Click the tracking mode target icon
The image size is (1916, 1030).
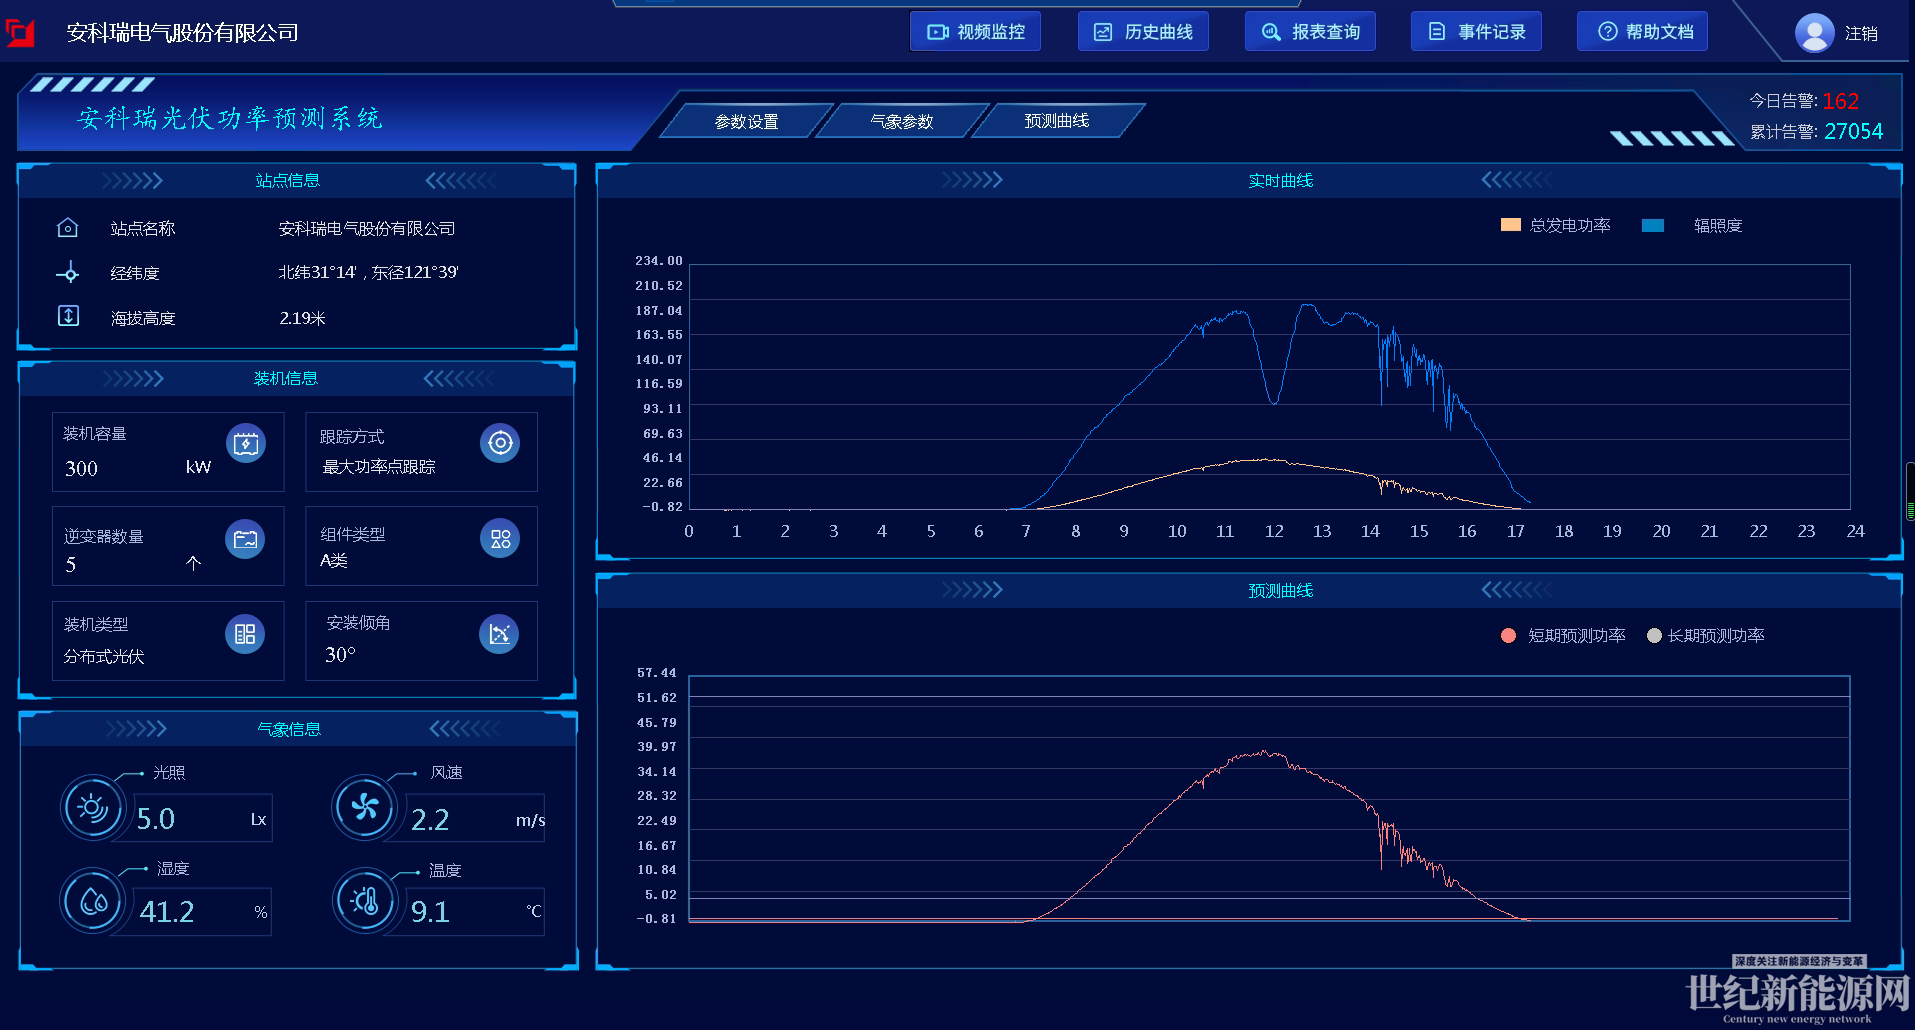point(500,443)
